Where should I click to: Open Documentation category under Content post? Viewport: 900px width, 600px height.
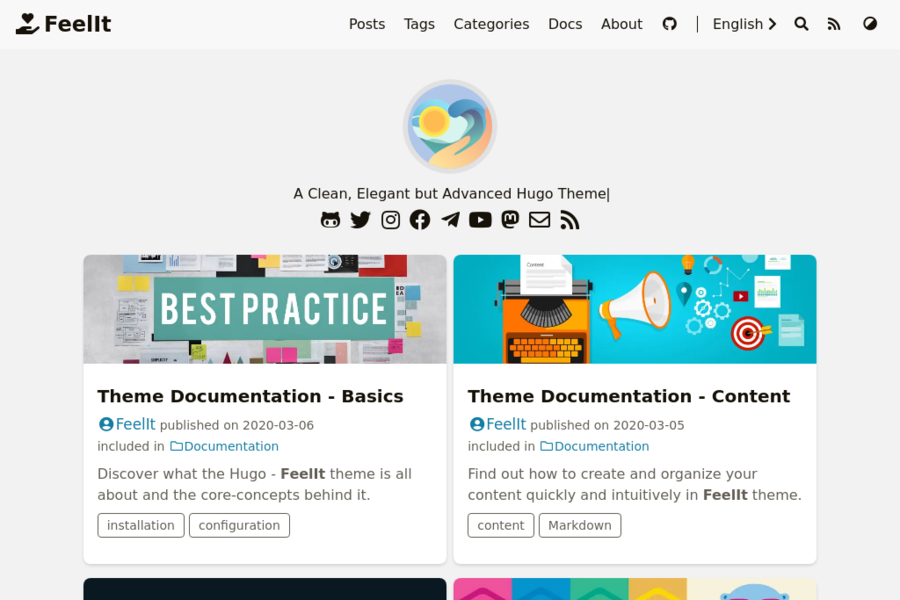(x=595, y=446)
